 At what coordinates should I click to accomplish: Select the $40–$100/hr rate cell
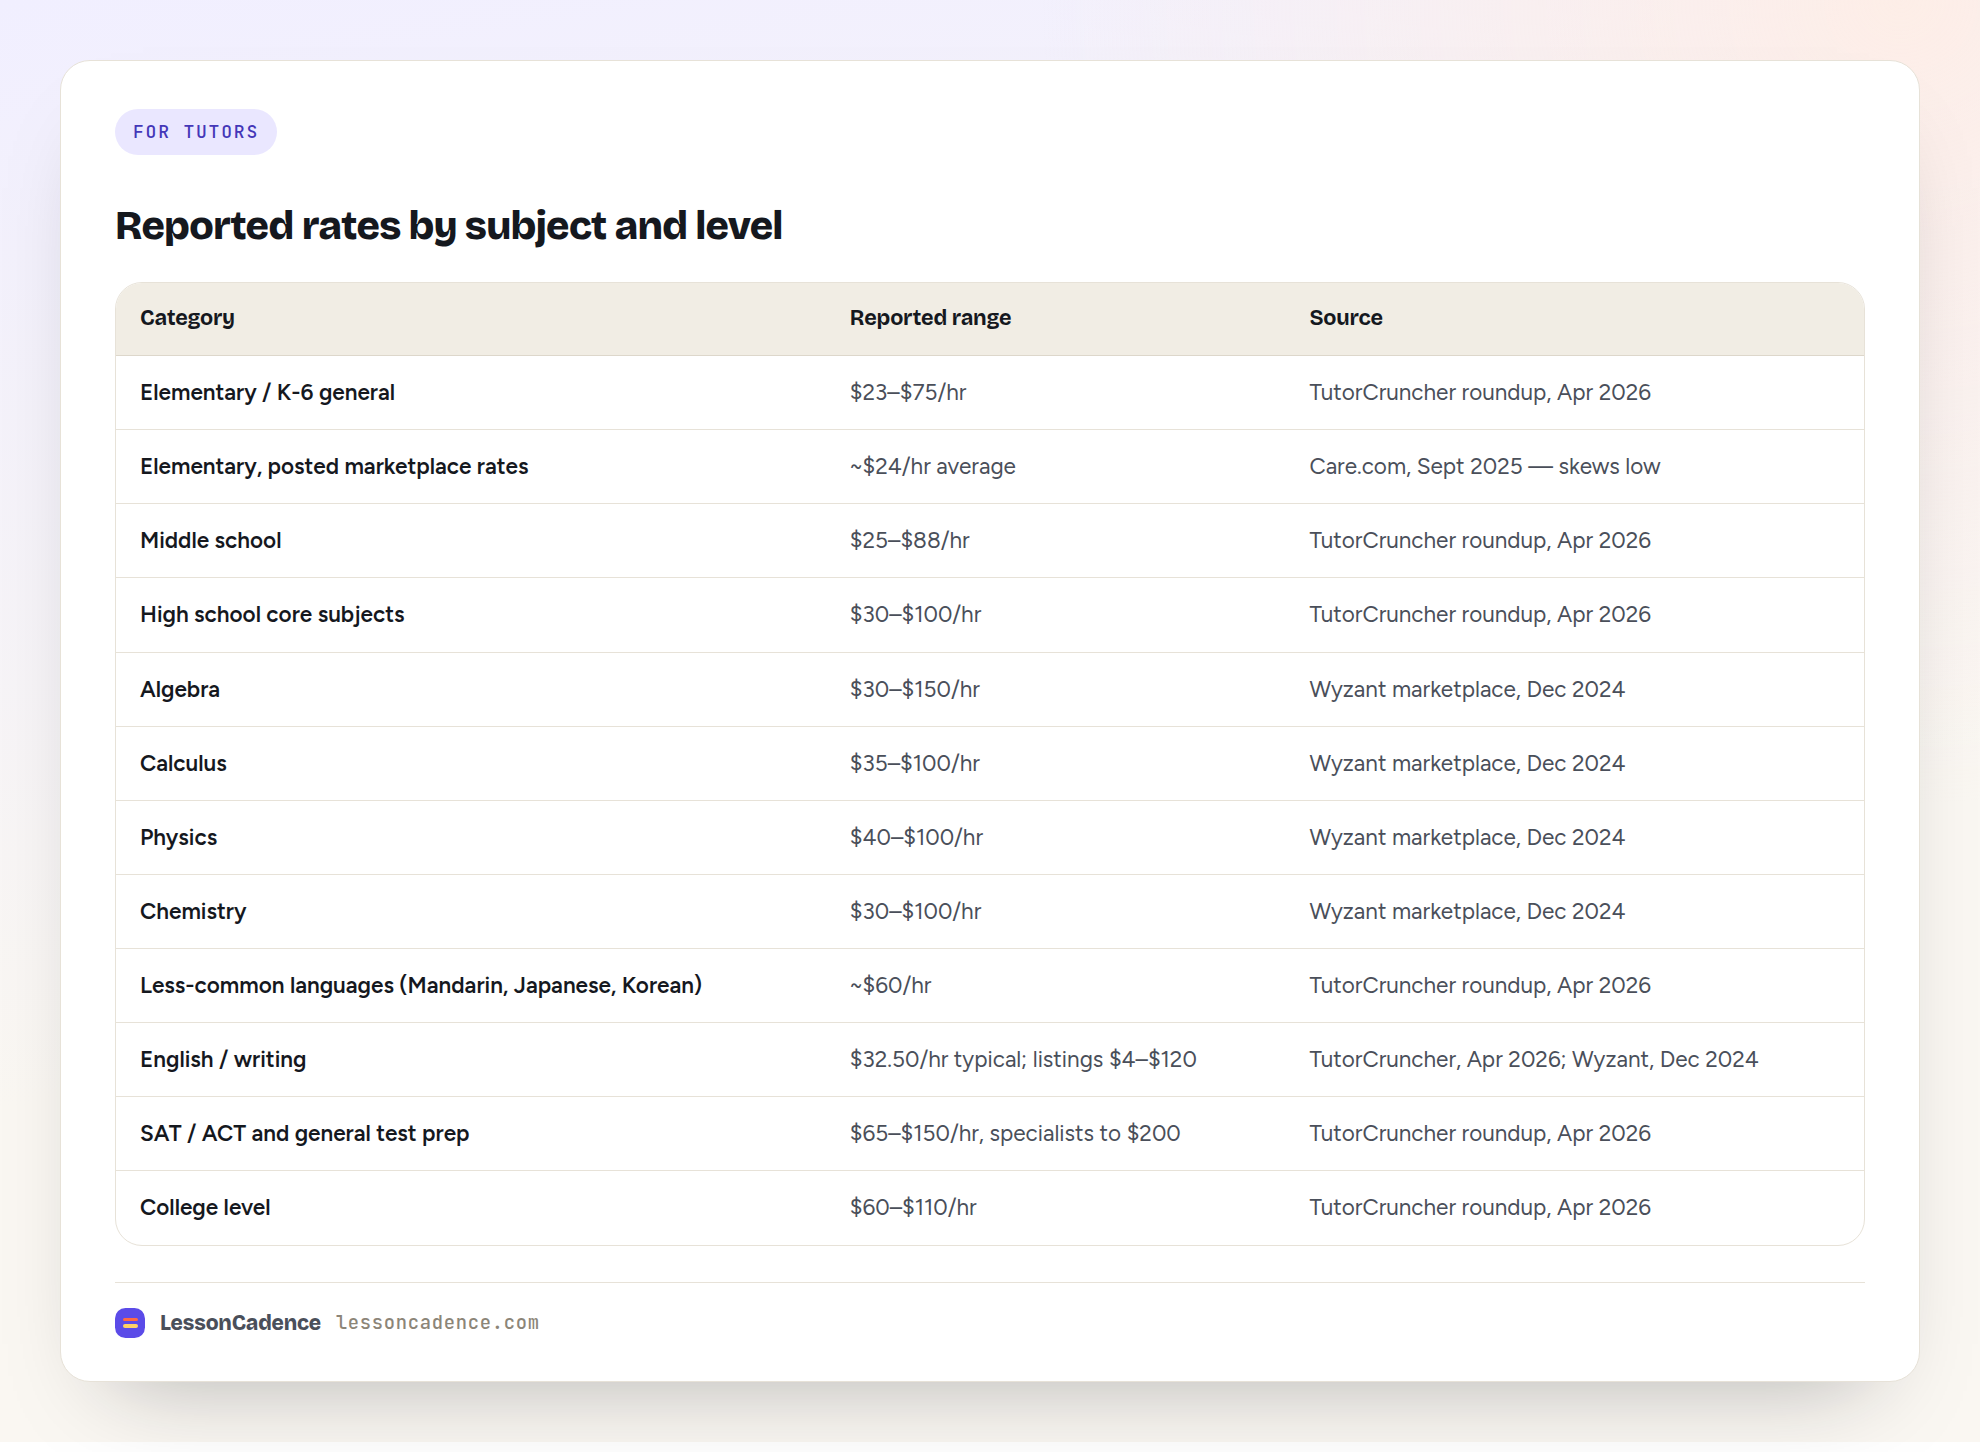917,837
